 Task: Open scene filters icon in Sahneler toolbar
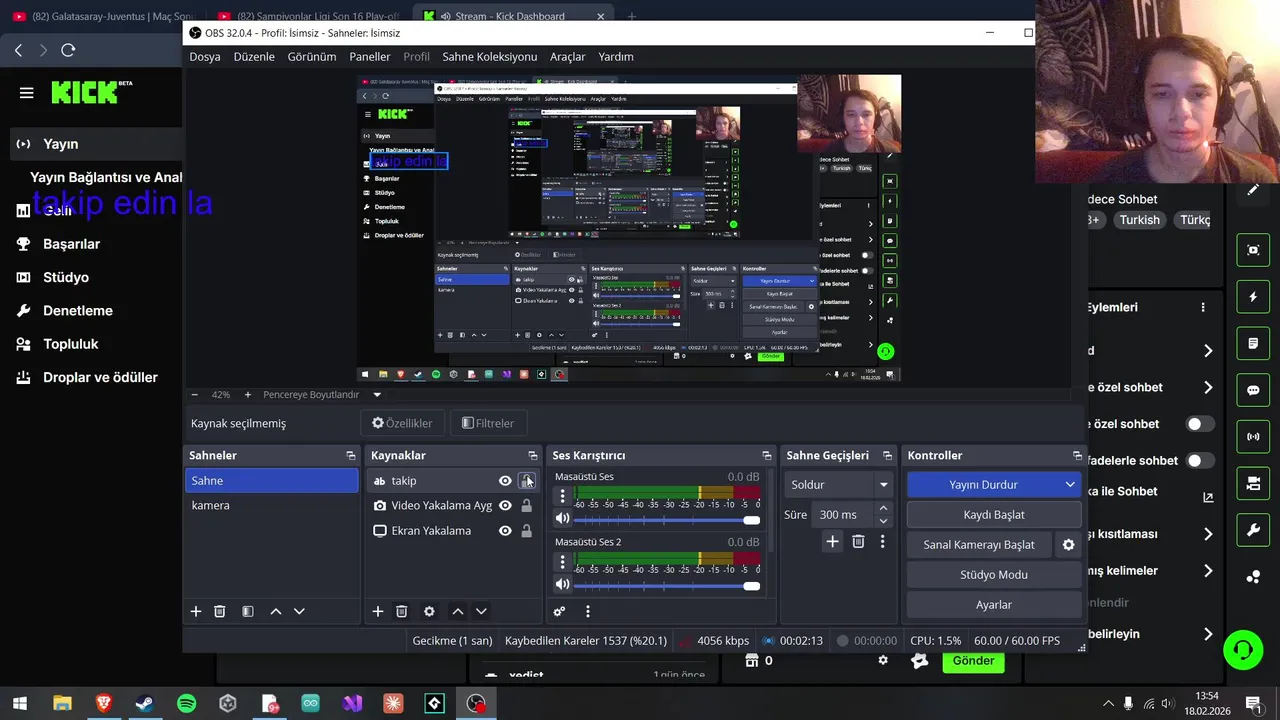point(248,611)
